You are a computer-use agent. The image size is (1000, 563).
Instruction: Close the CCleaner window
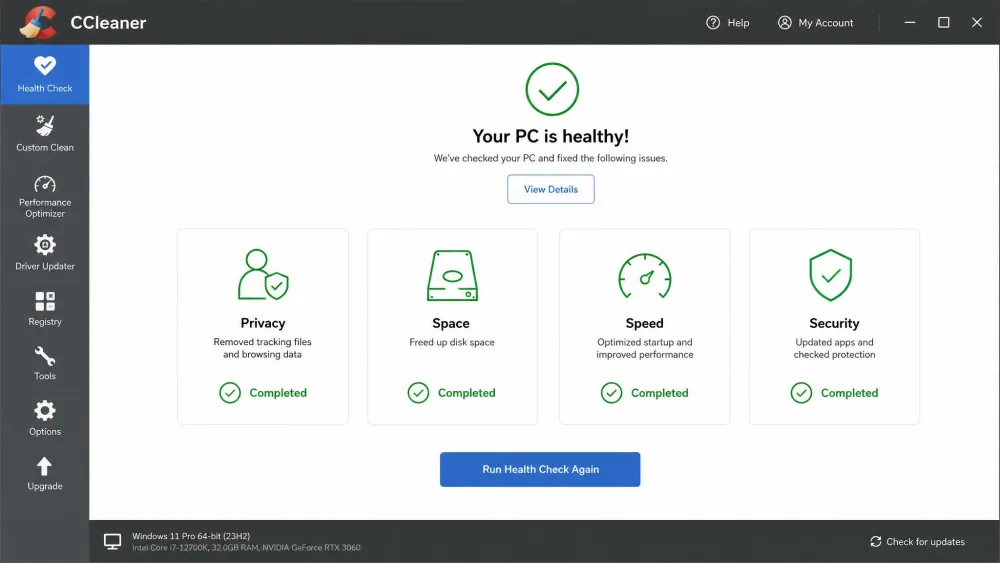point(976,22)
